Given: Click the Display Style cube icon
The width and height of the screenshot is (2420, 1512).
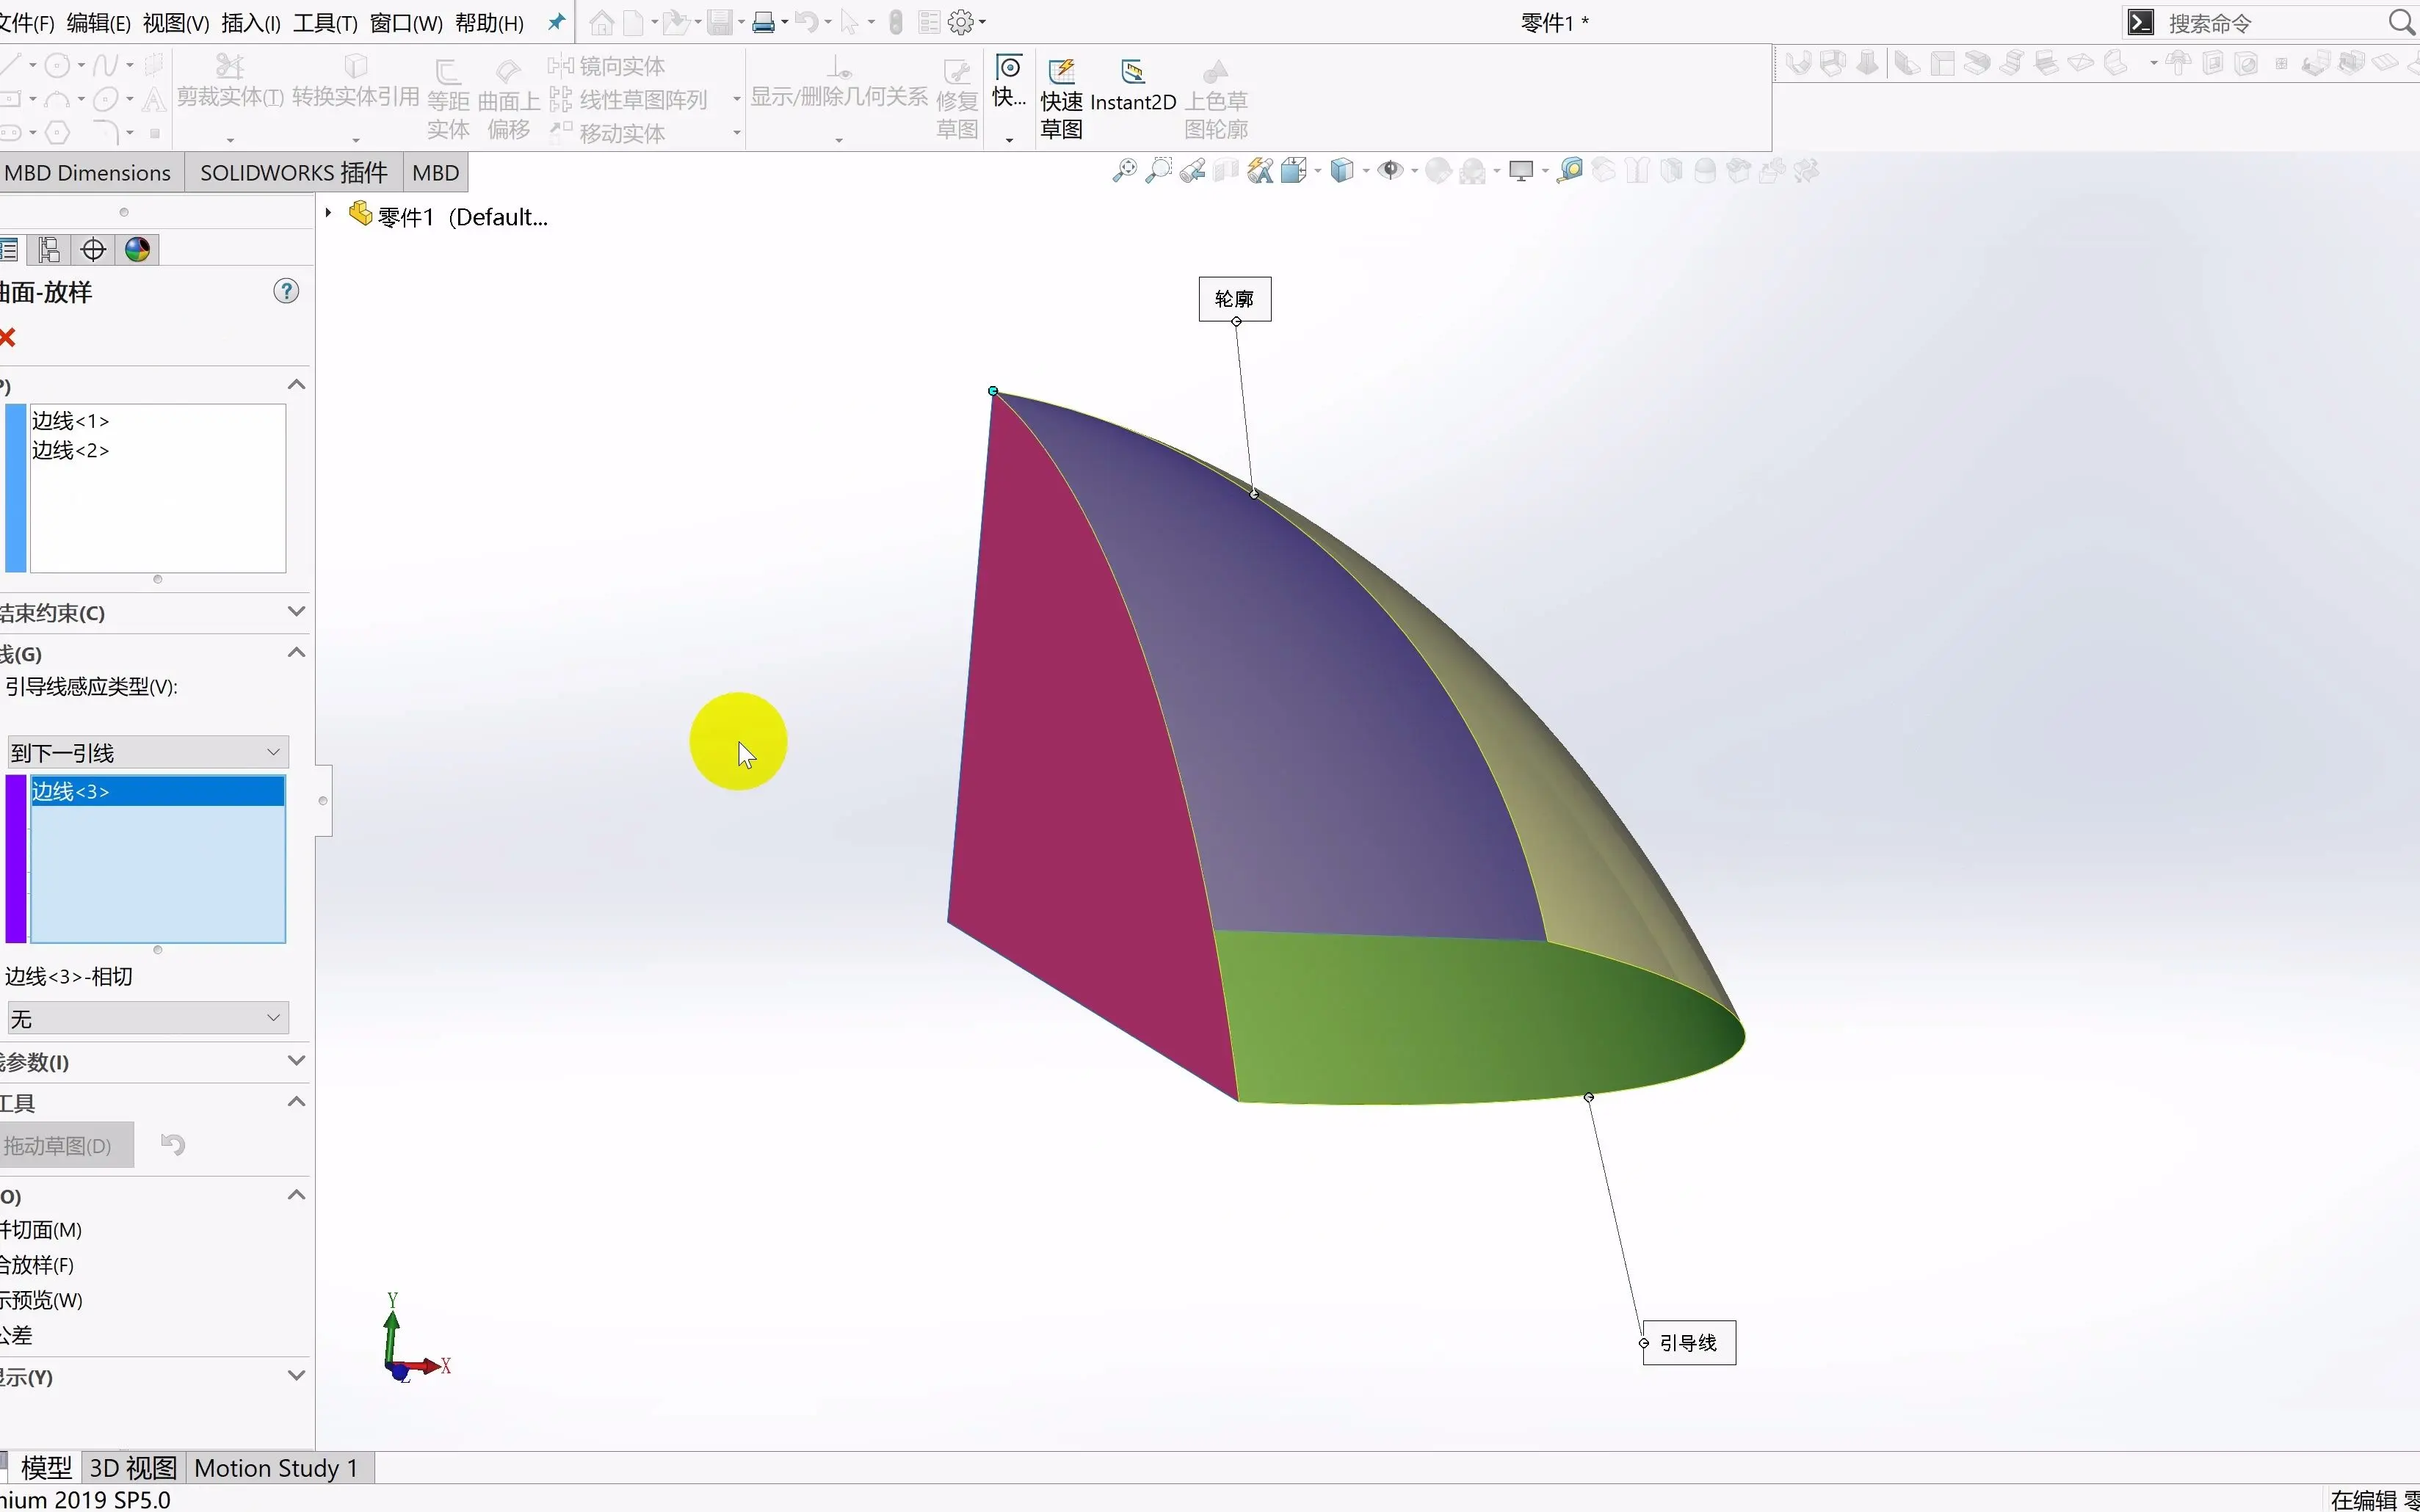Looking at the screenshot, I should click(1342, 171).
